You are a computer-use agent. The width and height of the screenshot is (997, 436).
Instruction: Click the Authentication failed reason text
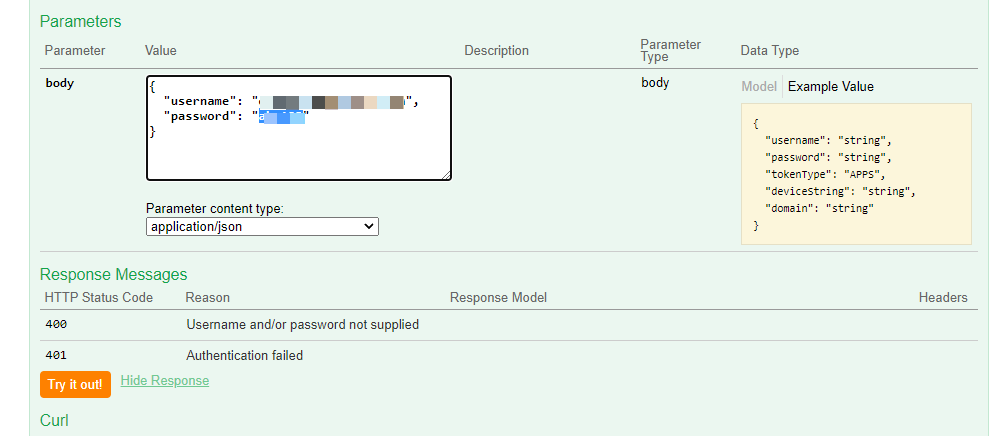(244, 355)
